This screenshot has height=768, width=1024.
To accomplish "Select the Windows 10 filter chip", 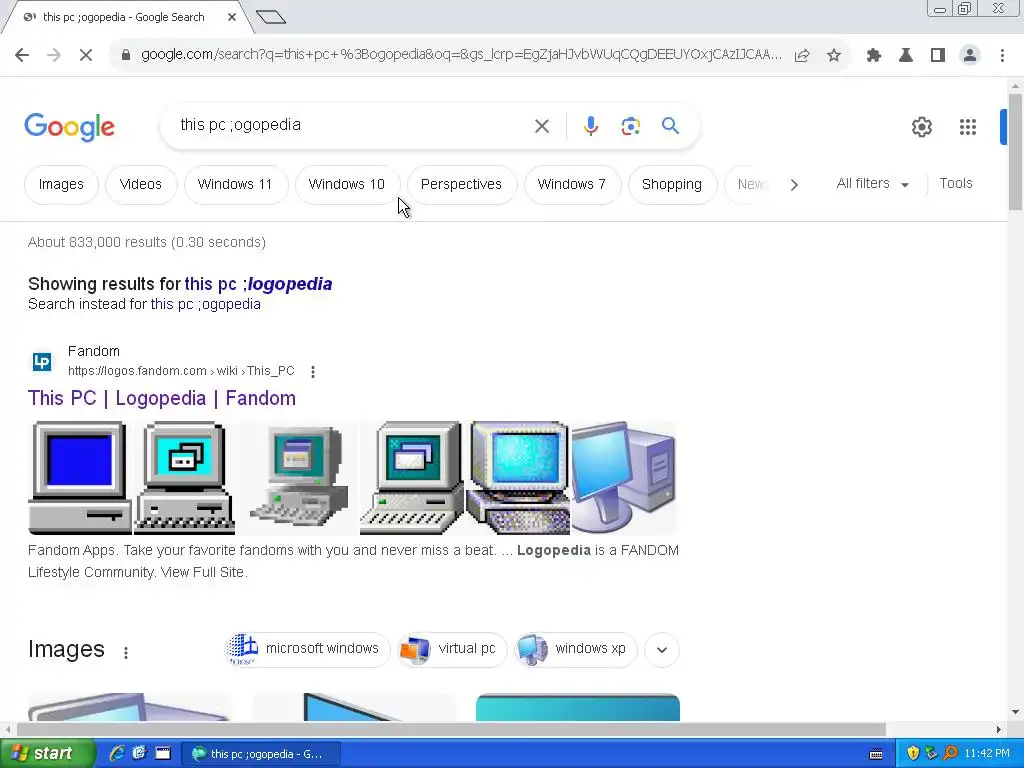I will tap(347, 185).
